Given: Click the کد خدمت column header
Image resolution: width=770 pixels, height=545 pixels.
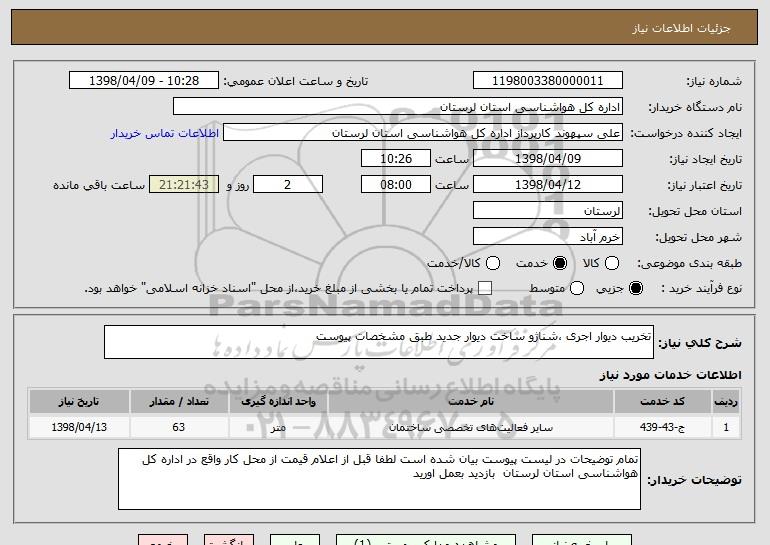Looking at the screenshot, I should pyautogui.click(x=662, y=402).
